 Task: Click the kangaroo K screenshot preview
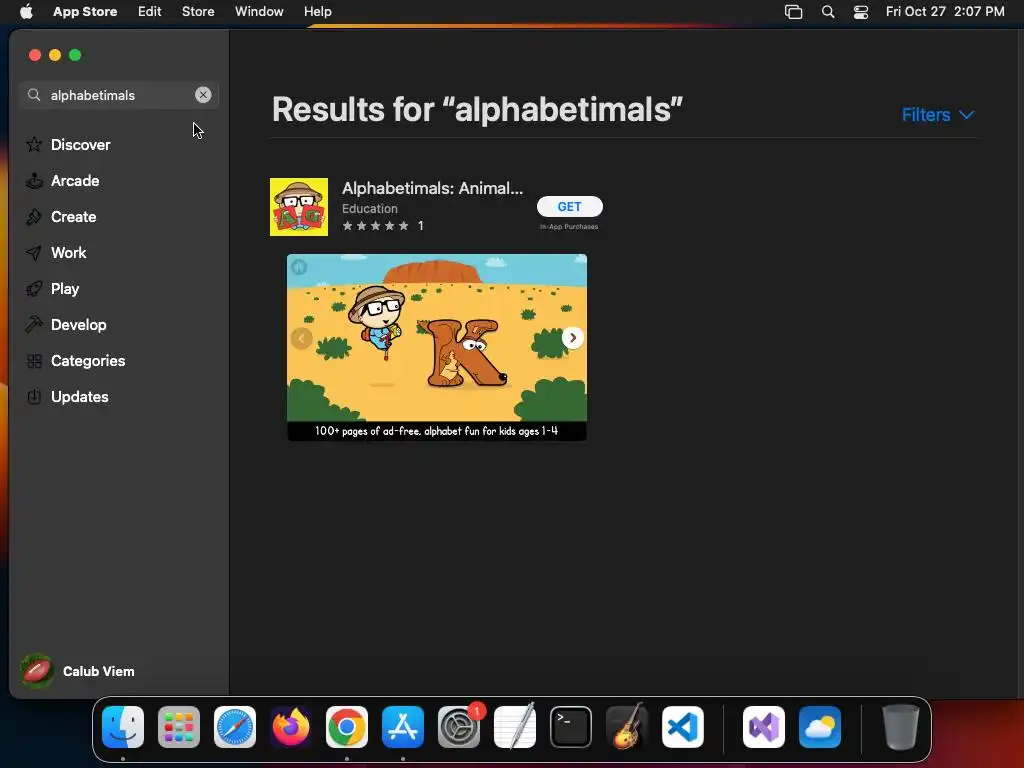pyautogui.click(x=437, y=347)
